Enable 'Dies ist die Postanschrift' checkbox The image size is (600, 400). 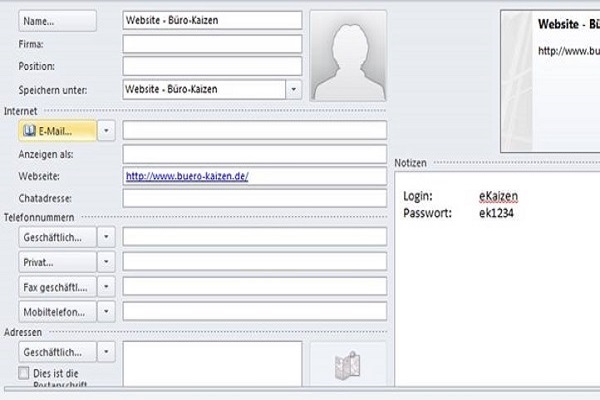25,373
